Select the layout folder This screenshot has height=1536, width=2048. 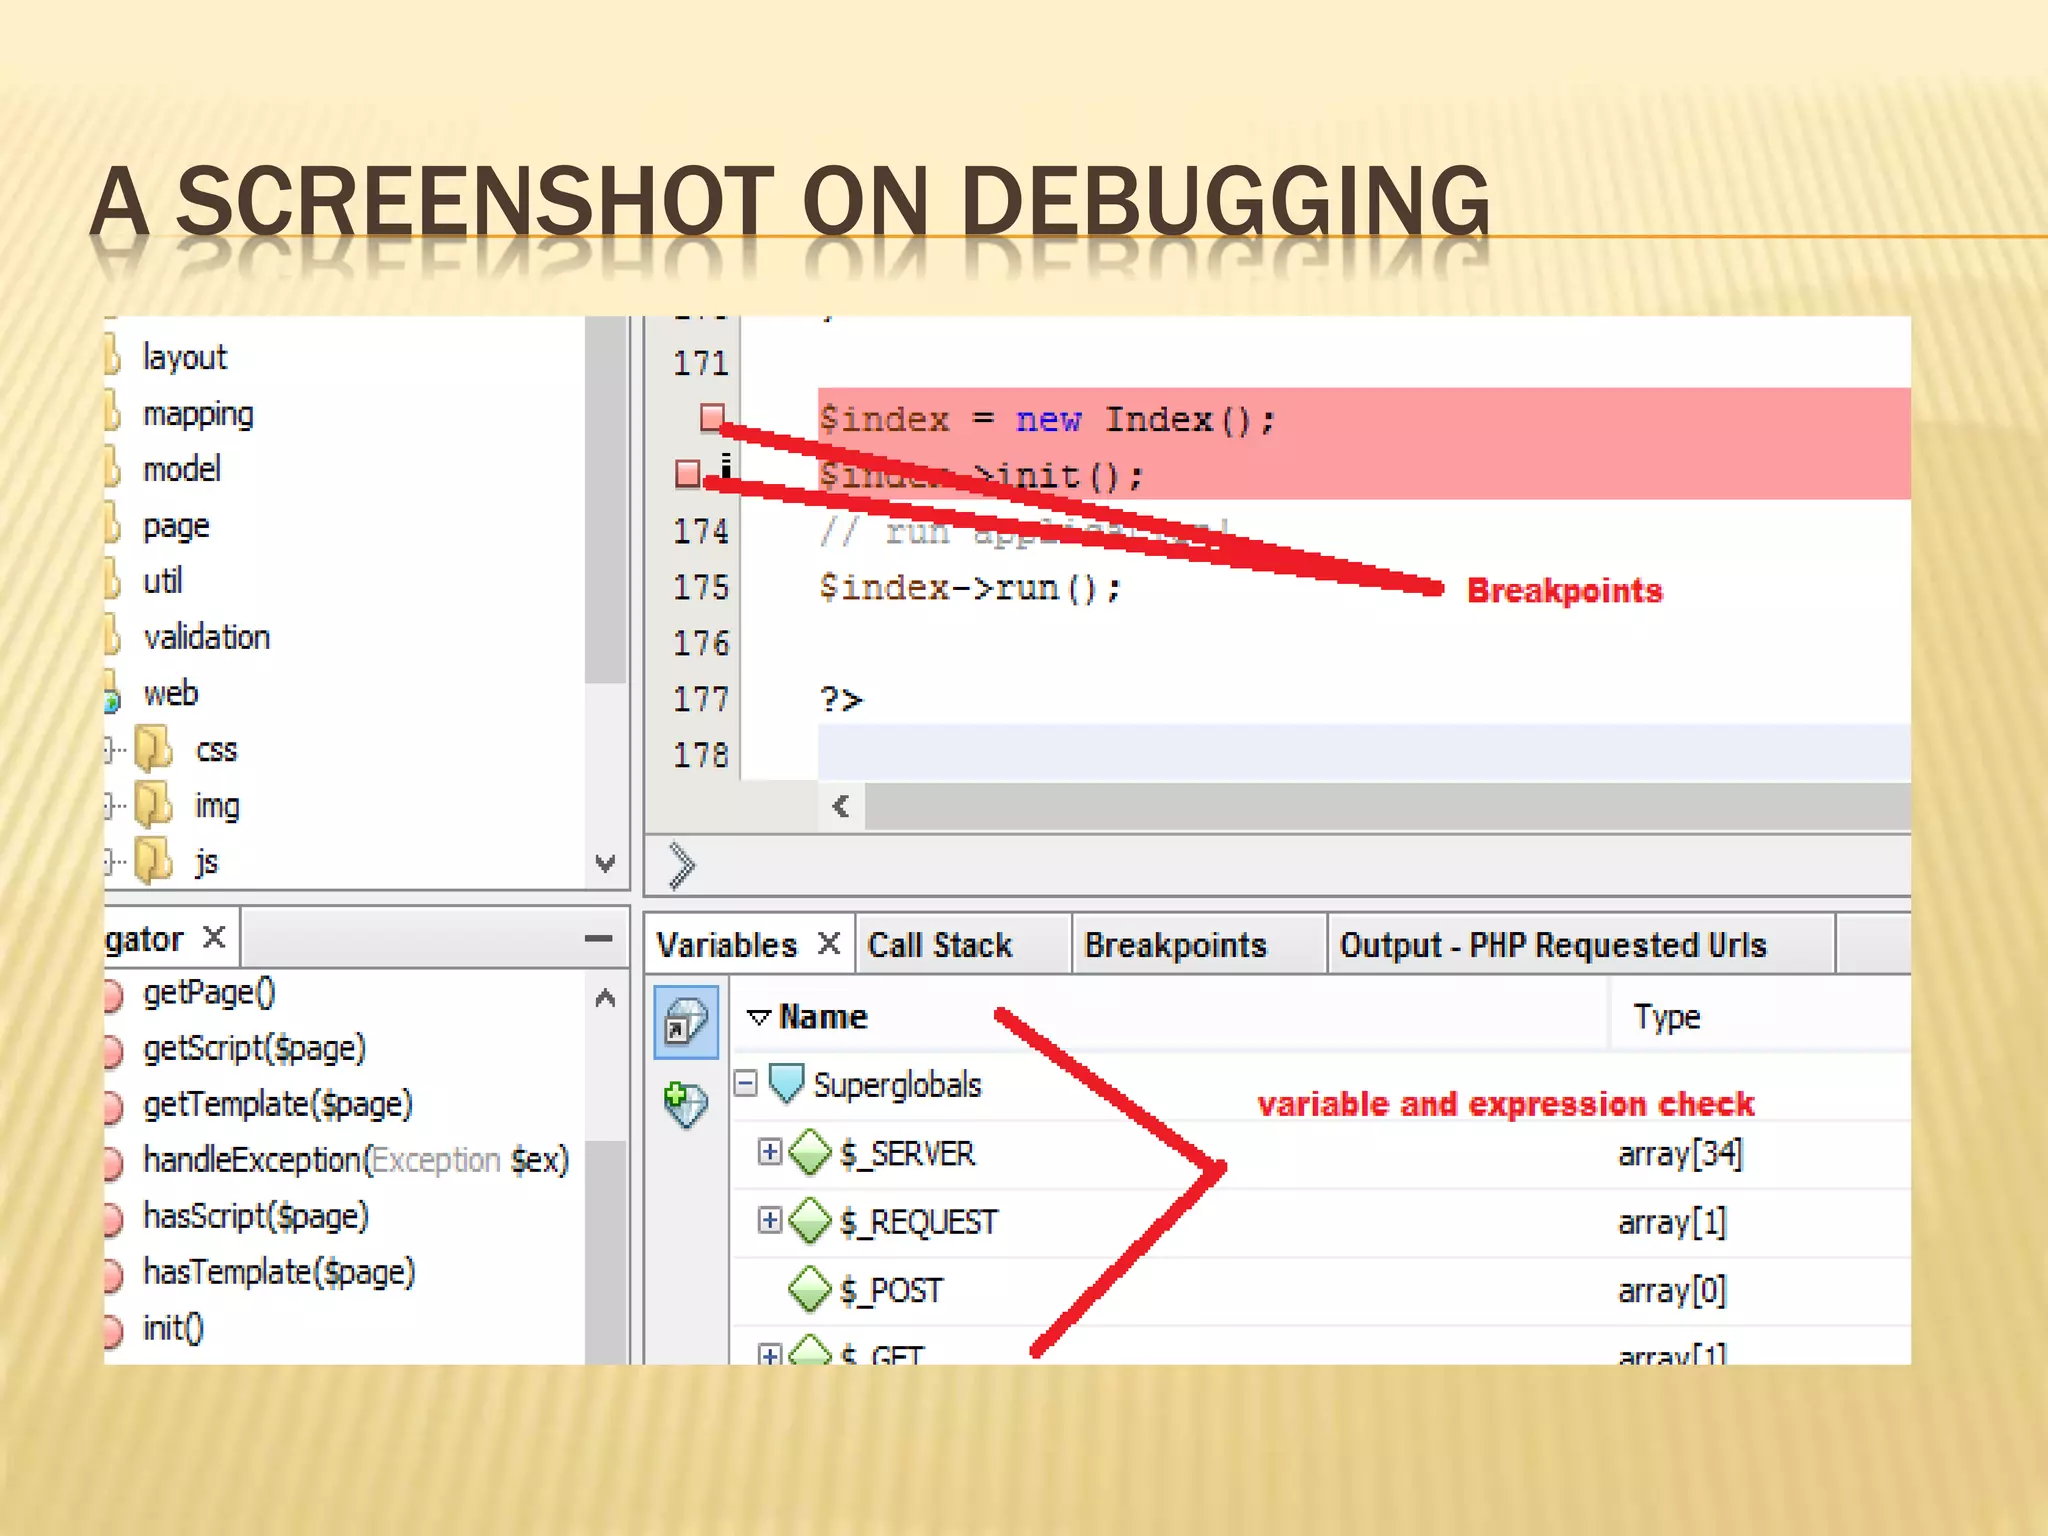(185, 357)
